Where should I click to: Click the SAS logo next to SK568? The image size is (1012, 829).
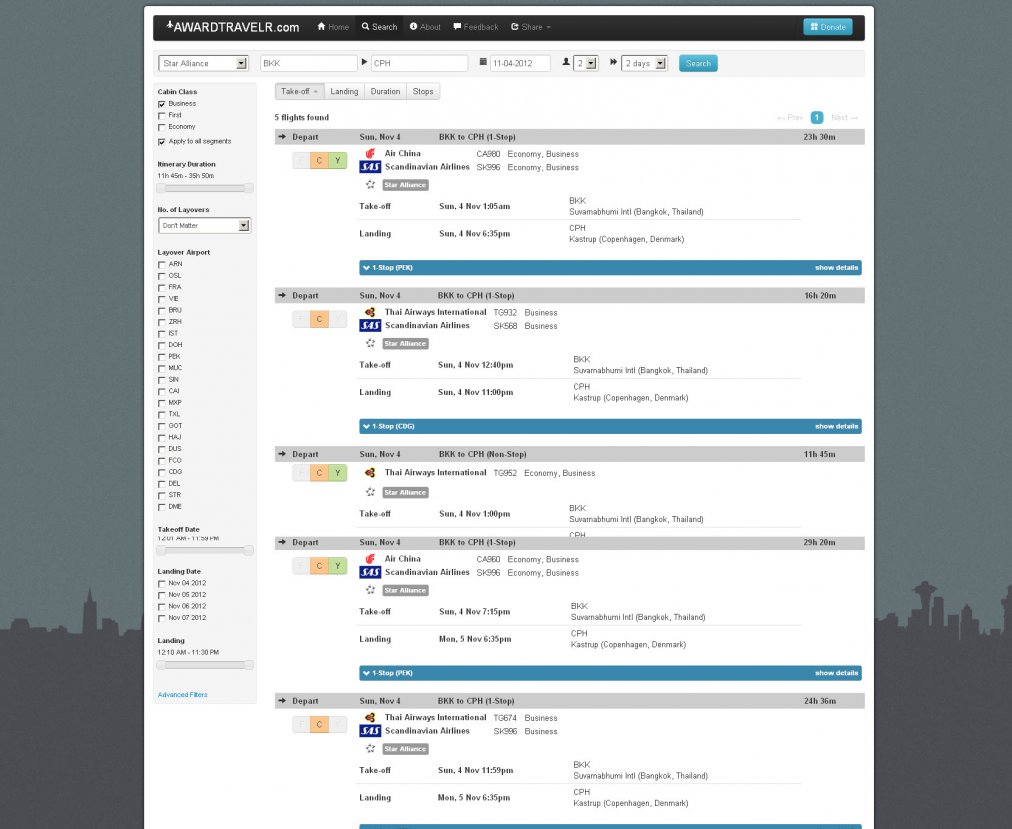(370, 326)
